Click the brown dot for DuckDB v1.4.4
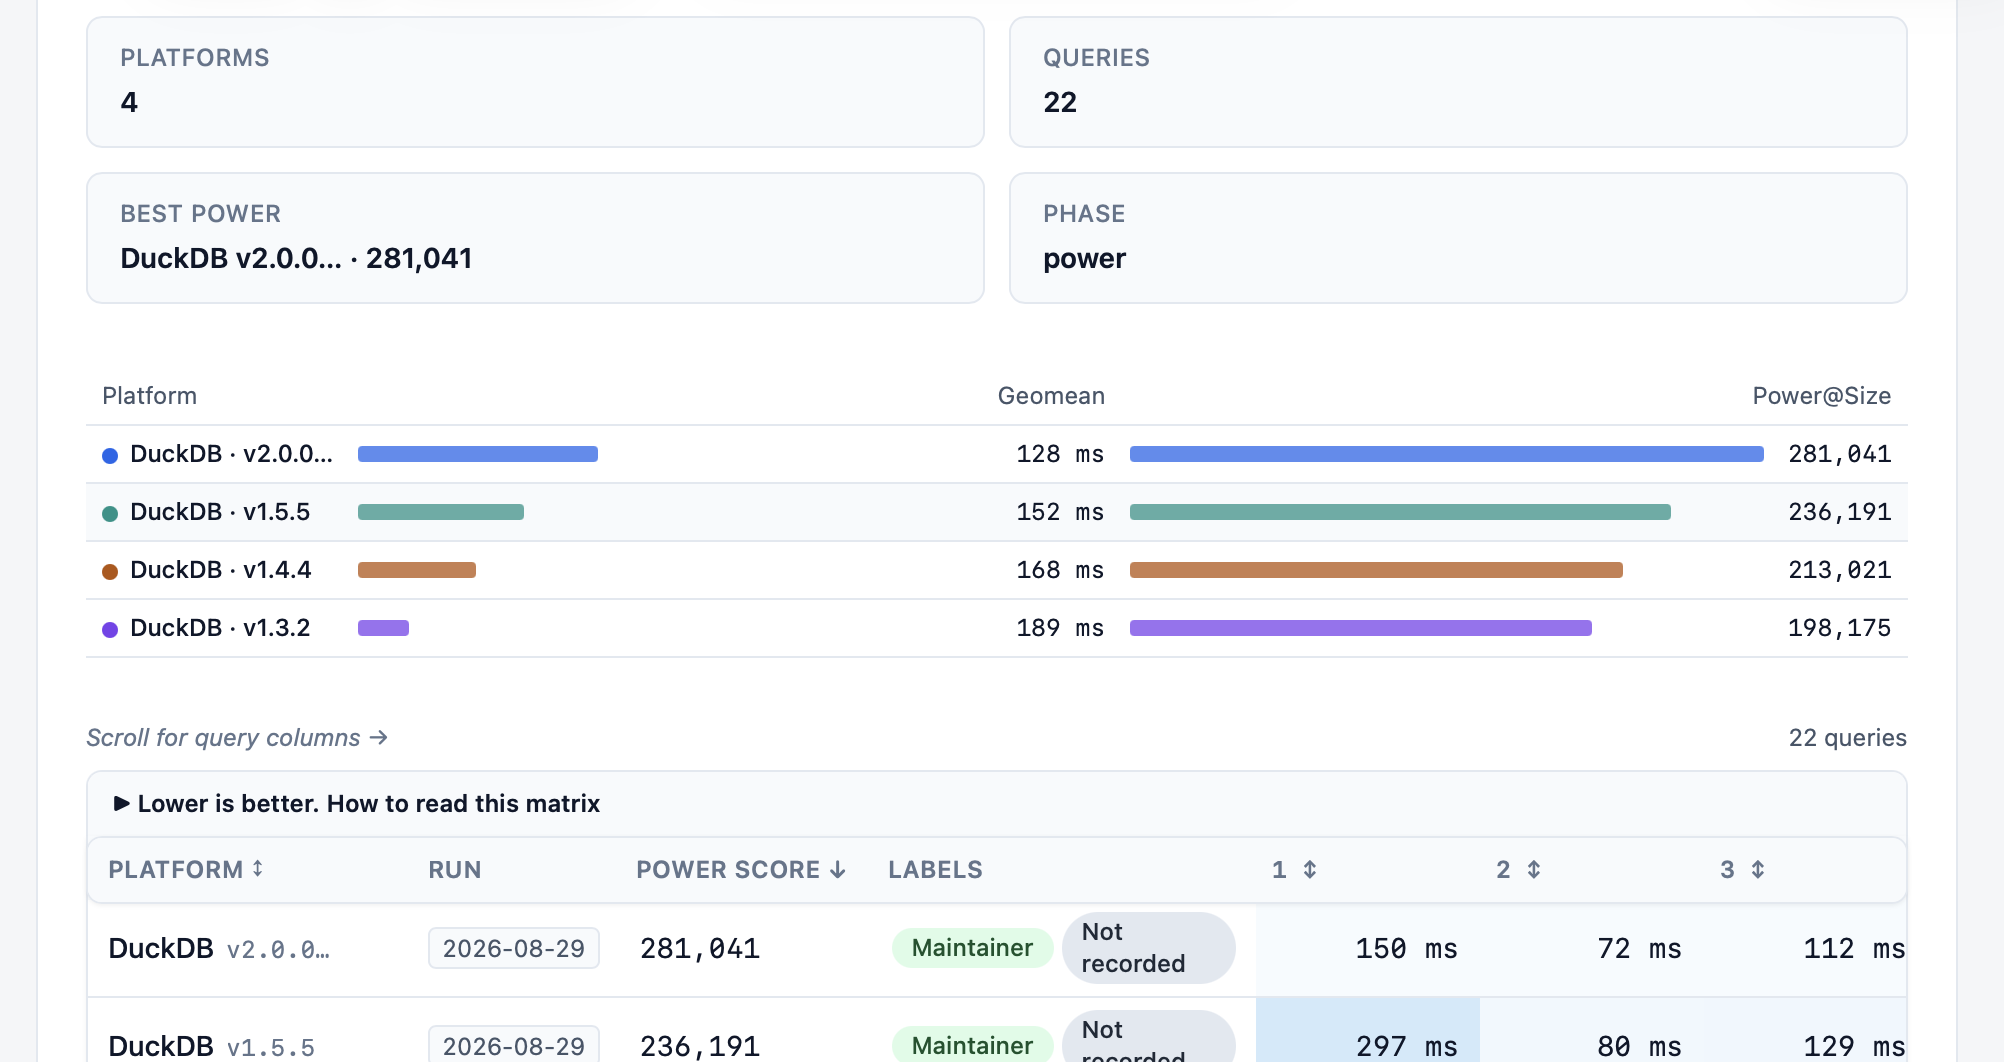2004x1062 pixels. click(x=110, y=571)
